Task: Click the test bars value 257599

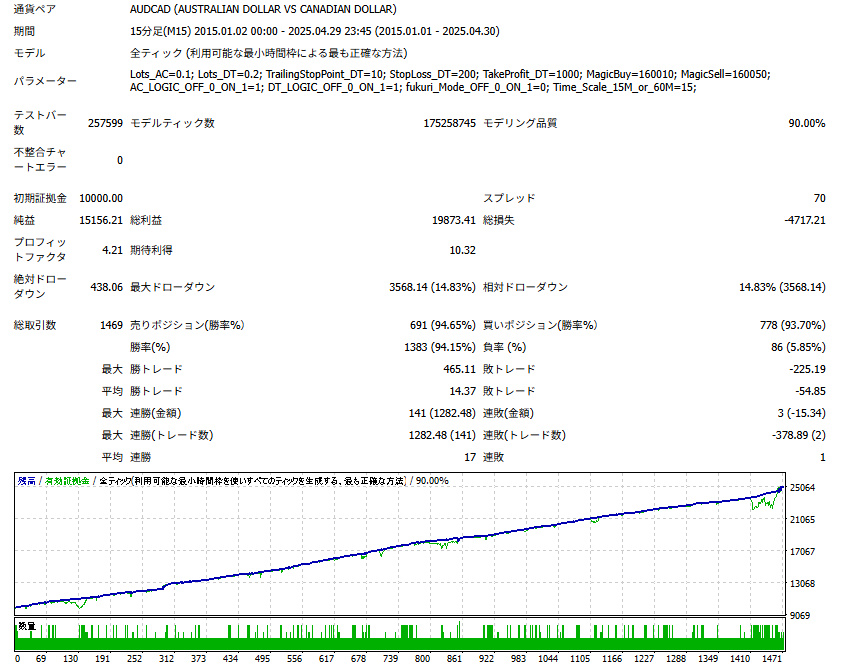Action: tap(105, 123)
